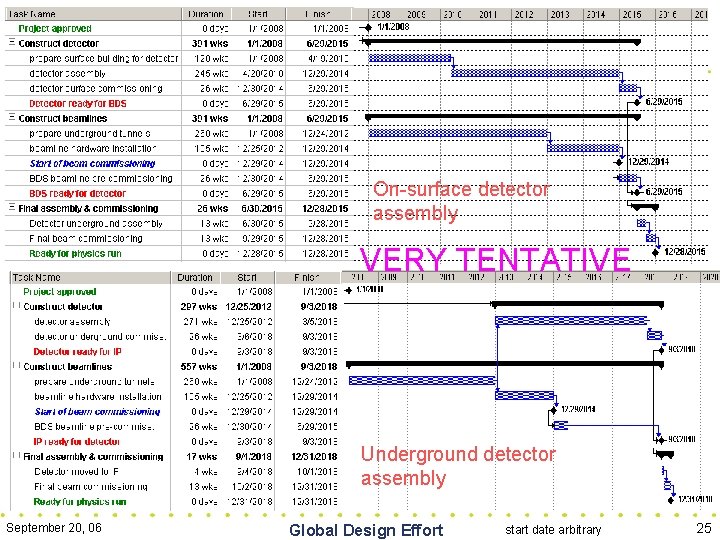Click the 'On-surface detector assembly' caption
This screenshot has width=720, height=540.
(461, 201)
